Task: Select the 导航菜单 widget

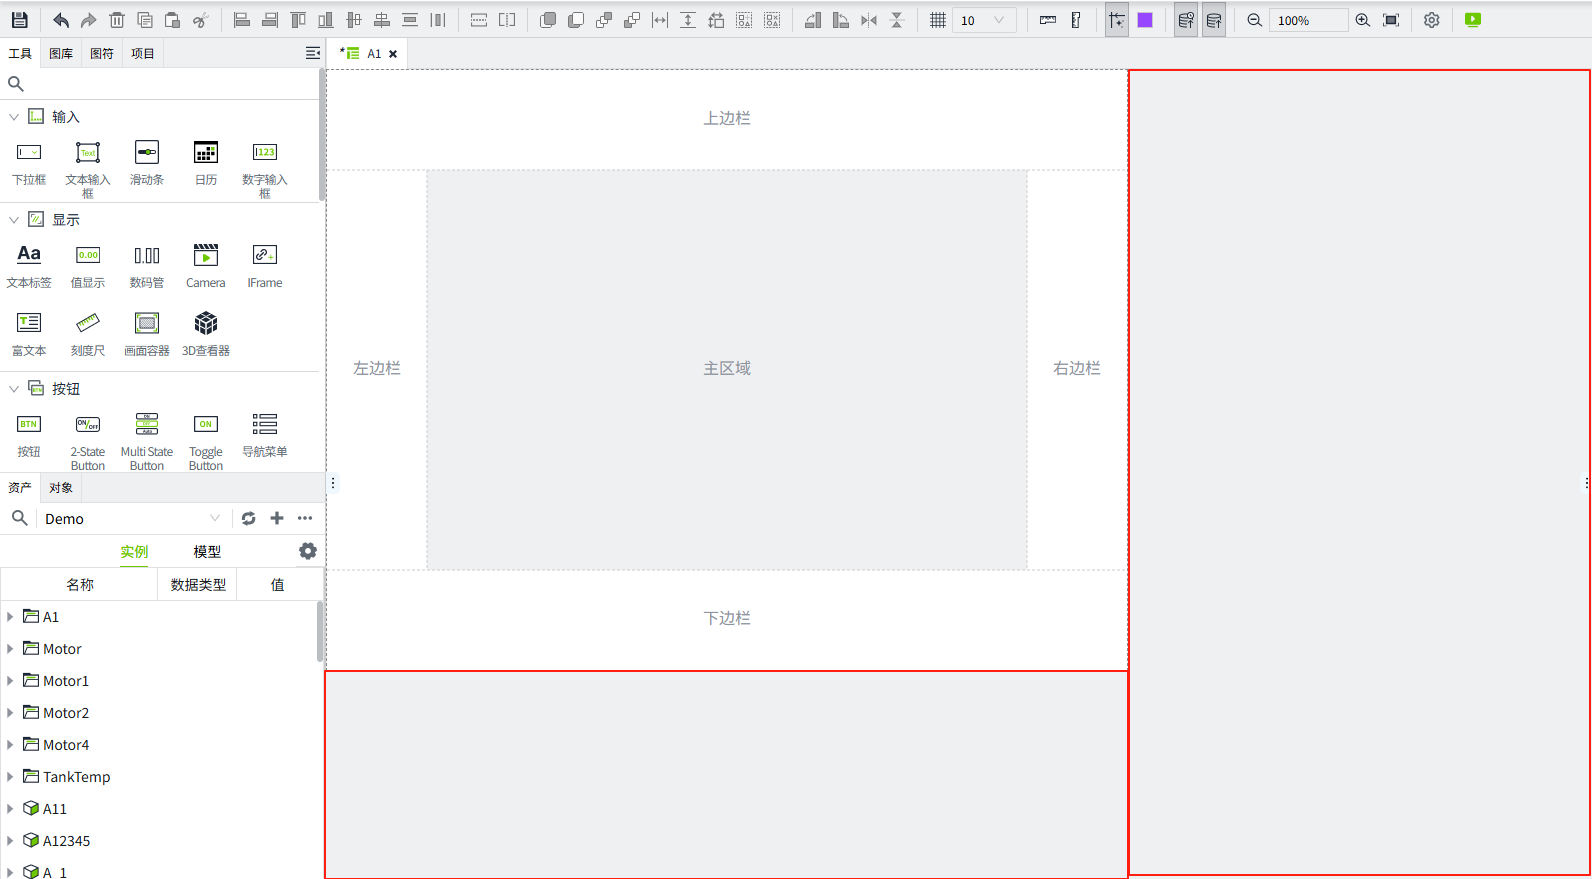Action: [265, 434]
